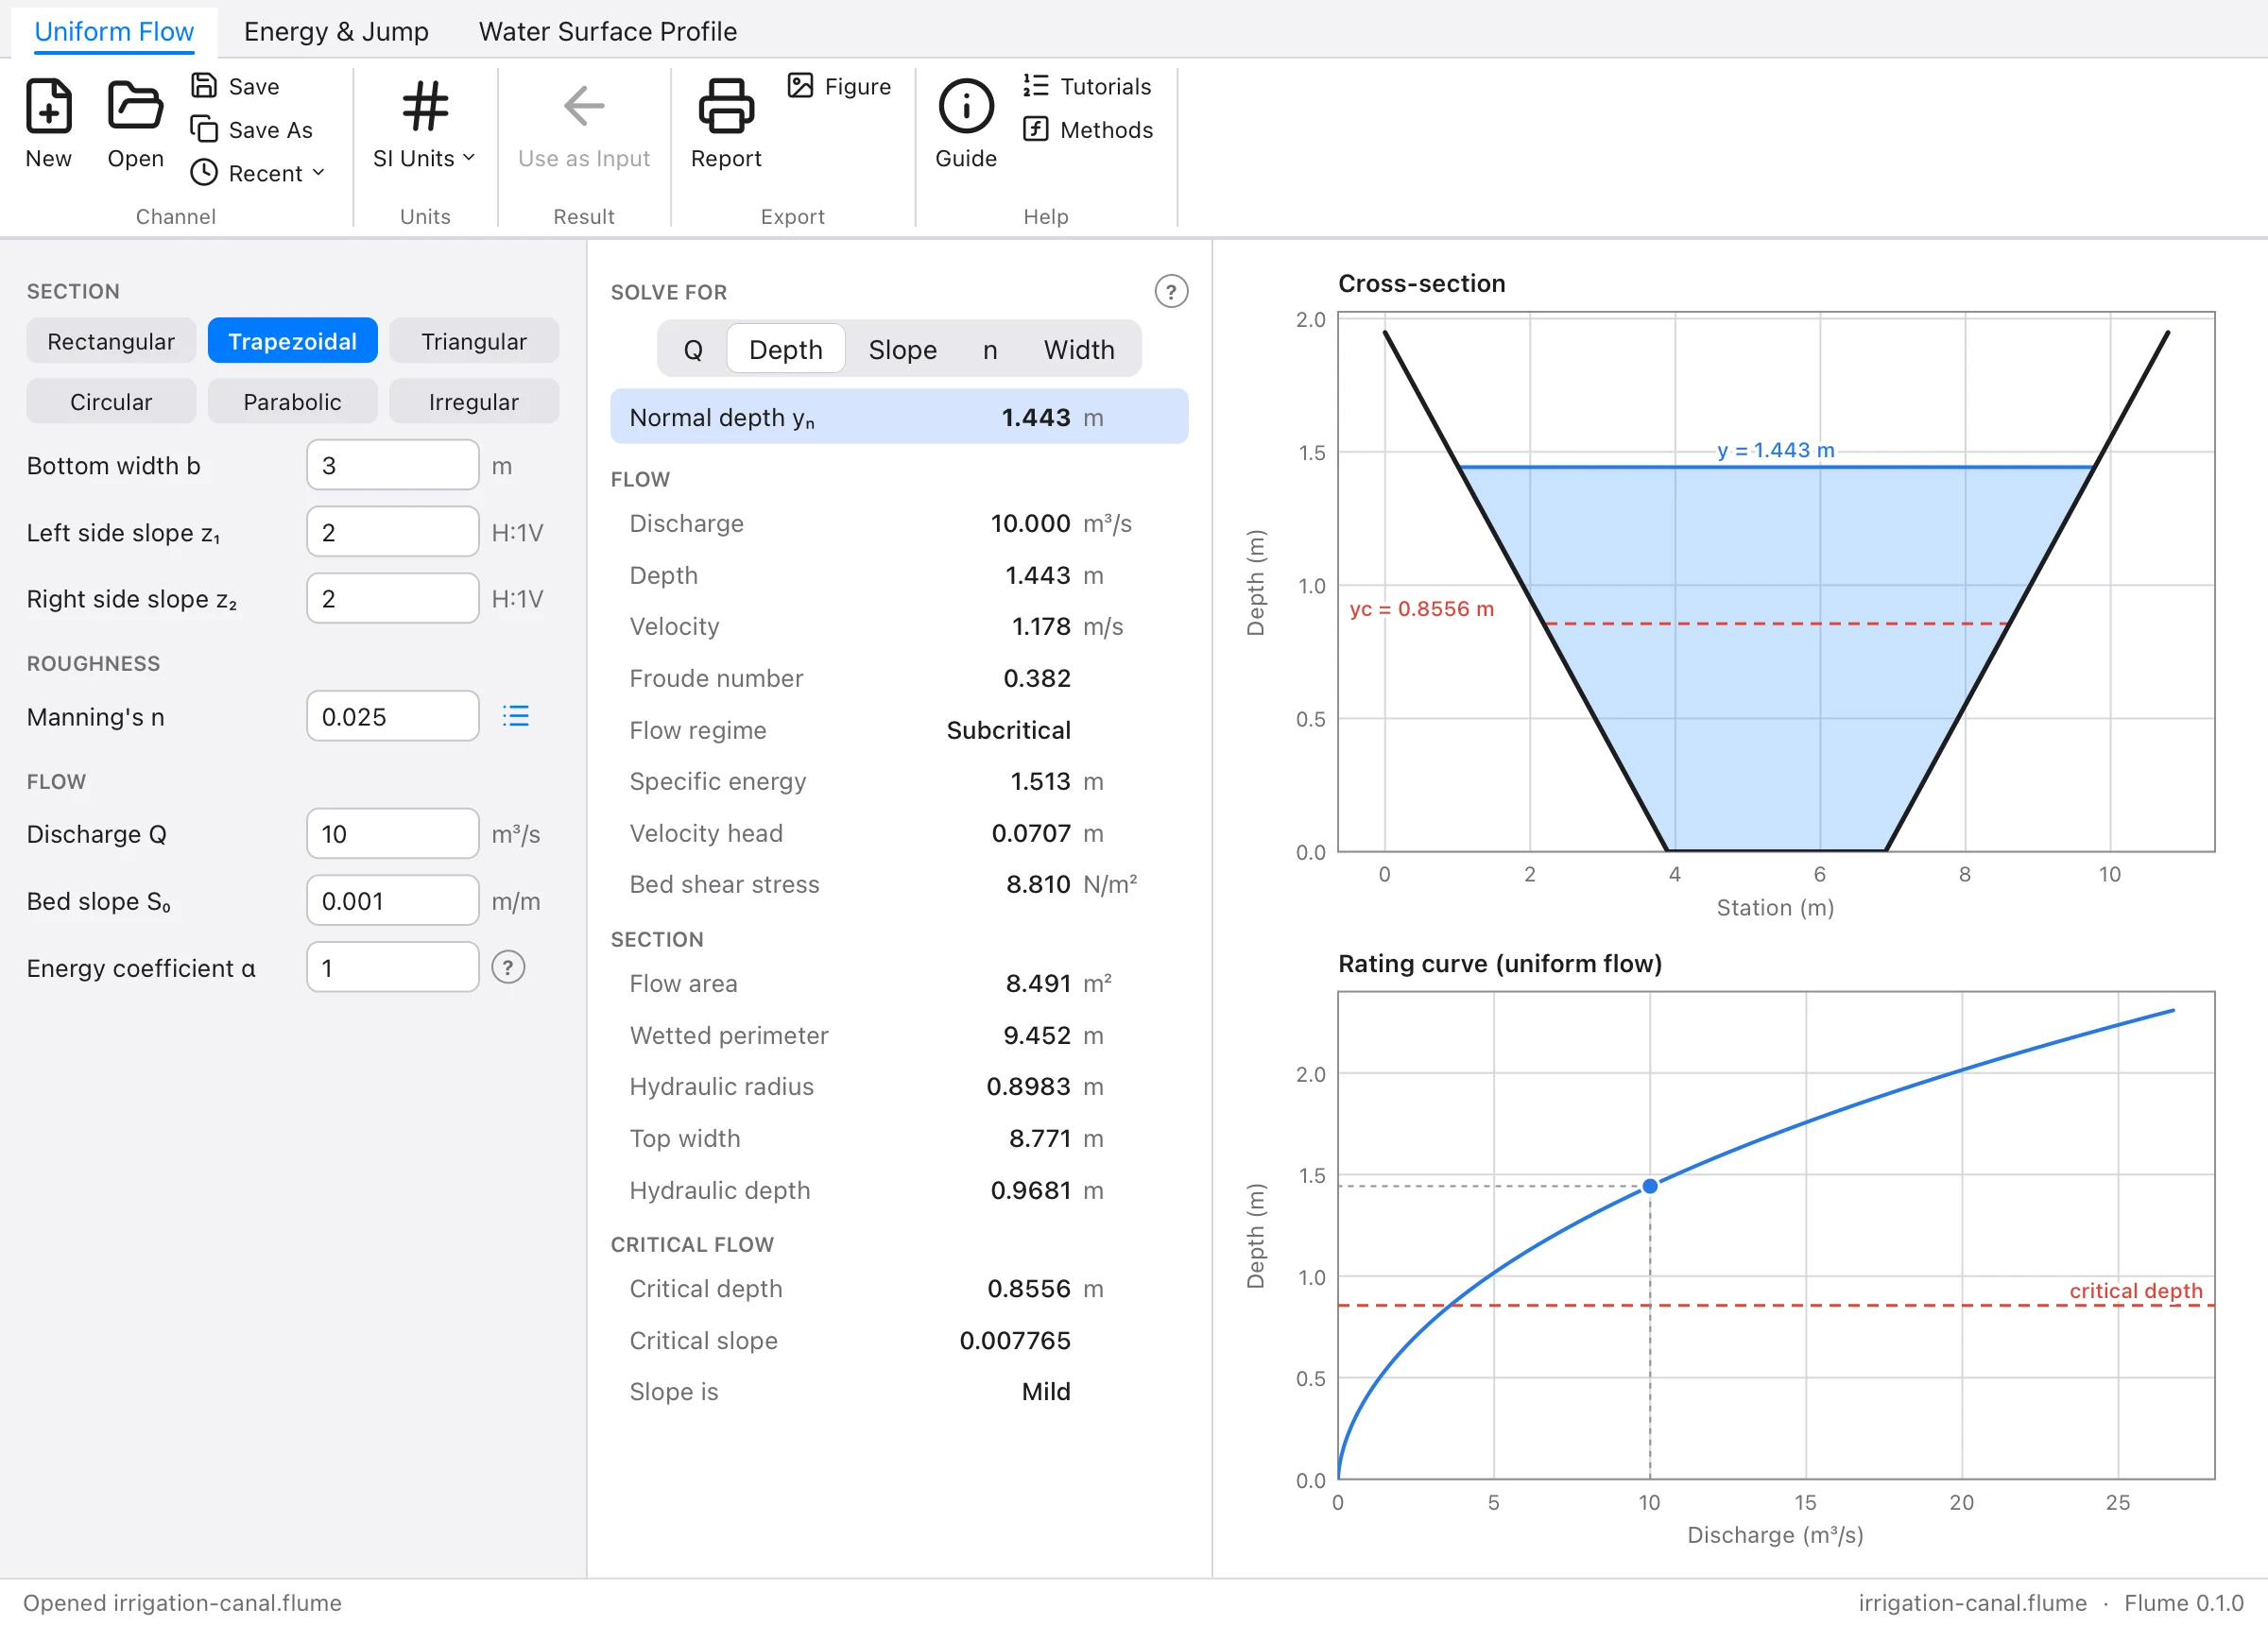Viewport: 2268px width, 1625px height.
Task: Click the Left side slope z₁ field
Action: (392, 533)
